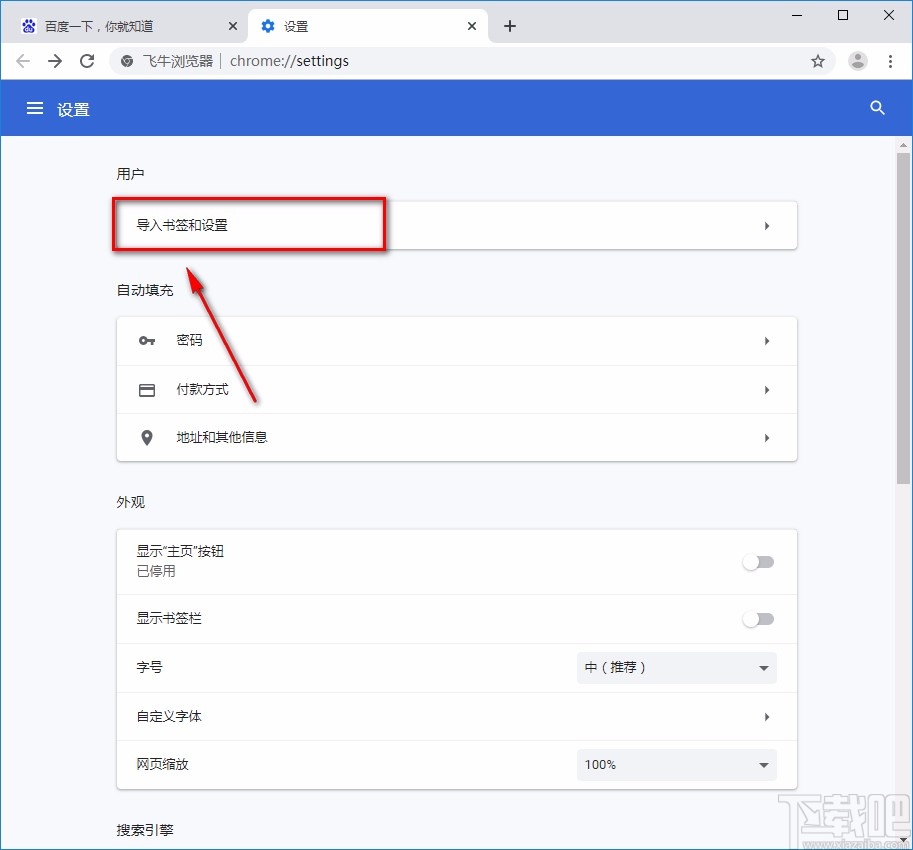The image size is (913, 850).
Task: Open the 字号 dropdown showing 中（推荐）
Action: (676, 667)
